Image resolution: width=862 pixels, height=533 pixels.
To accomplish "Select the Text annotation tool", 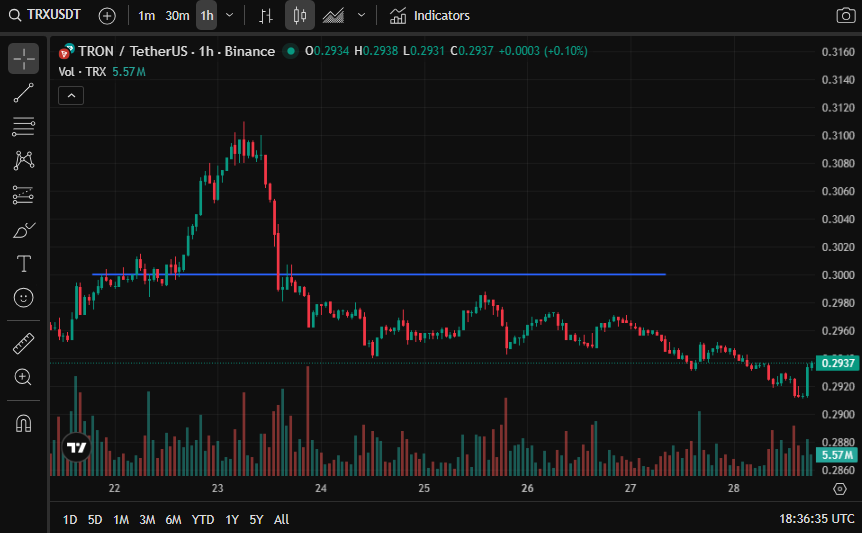I will (24, 264).
